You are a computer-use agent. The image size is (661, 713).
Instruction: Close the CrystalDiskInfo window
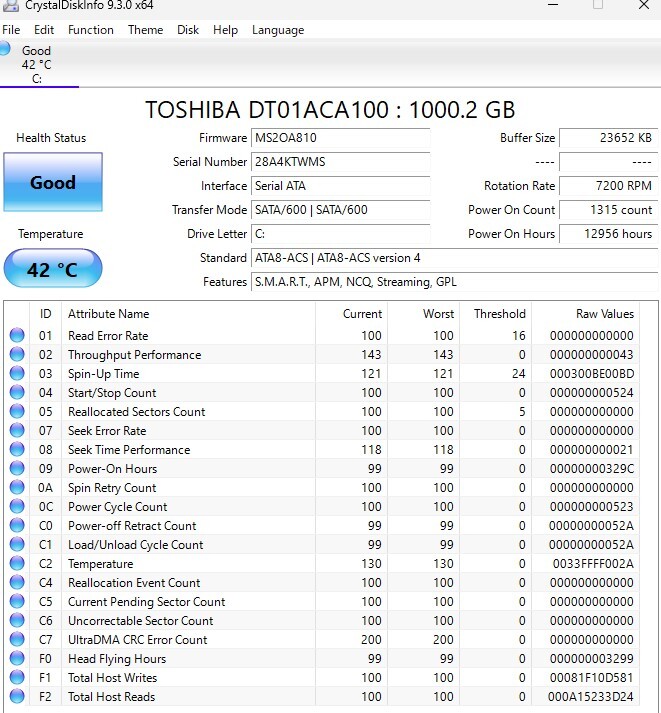tap(644, 5)
